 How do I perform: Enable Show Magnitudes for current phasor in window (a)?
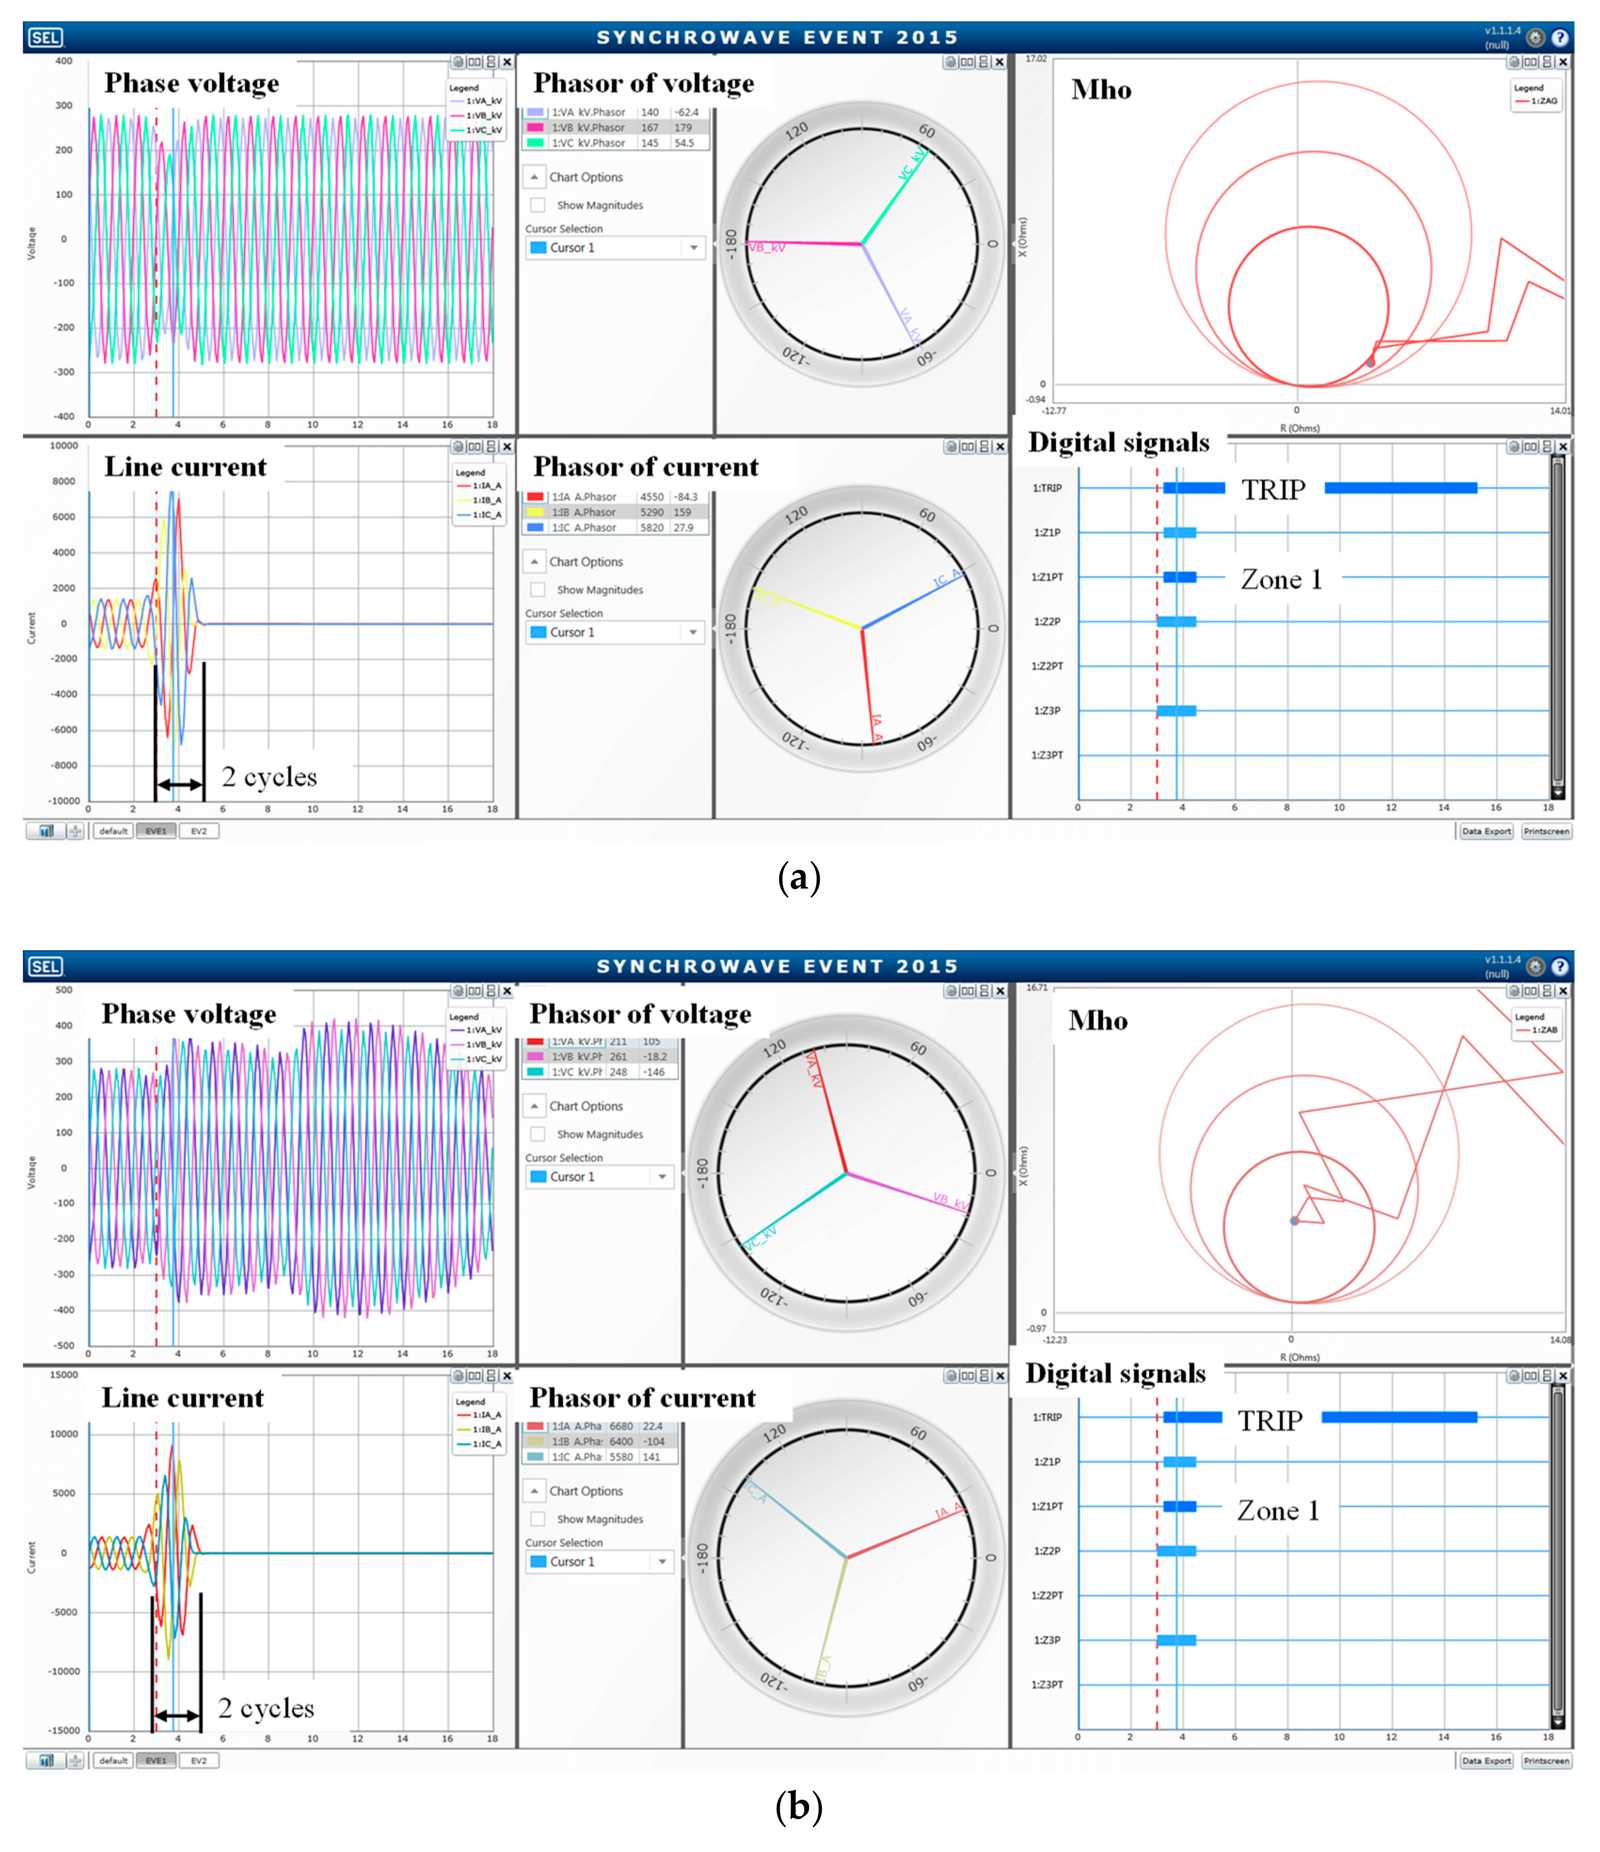(538, 590)
